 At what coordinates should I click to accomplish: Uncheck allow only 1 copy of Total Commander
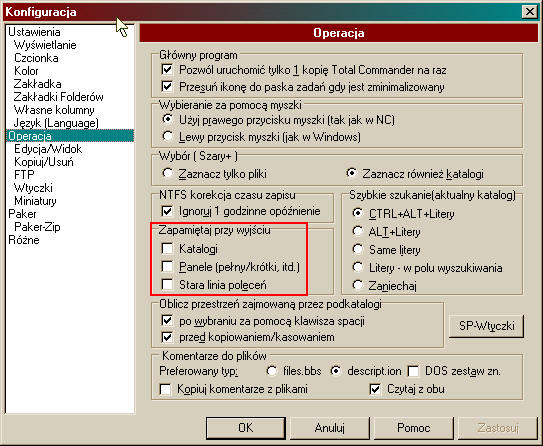(167, 70)
